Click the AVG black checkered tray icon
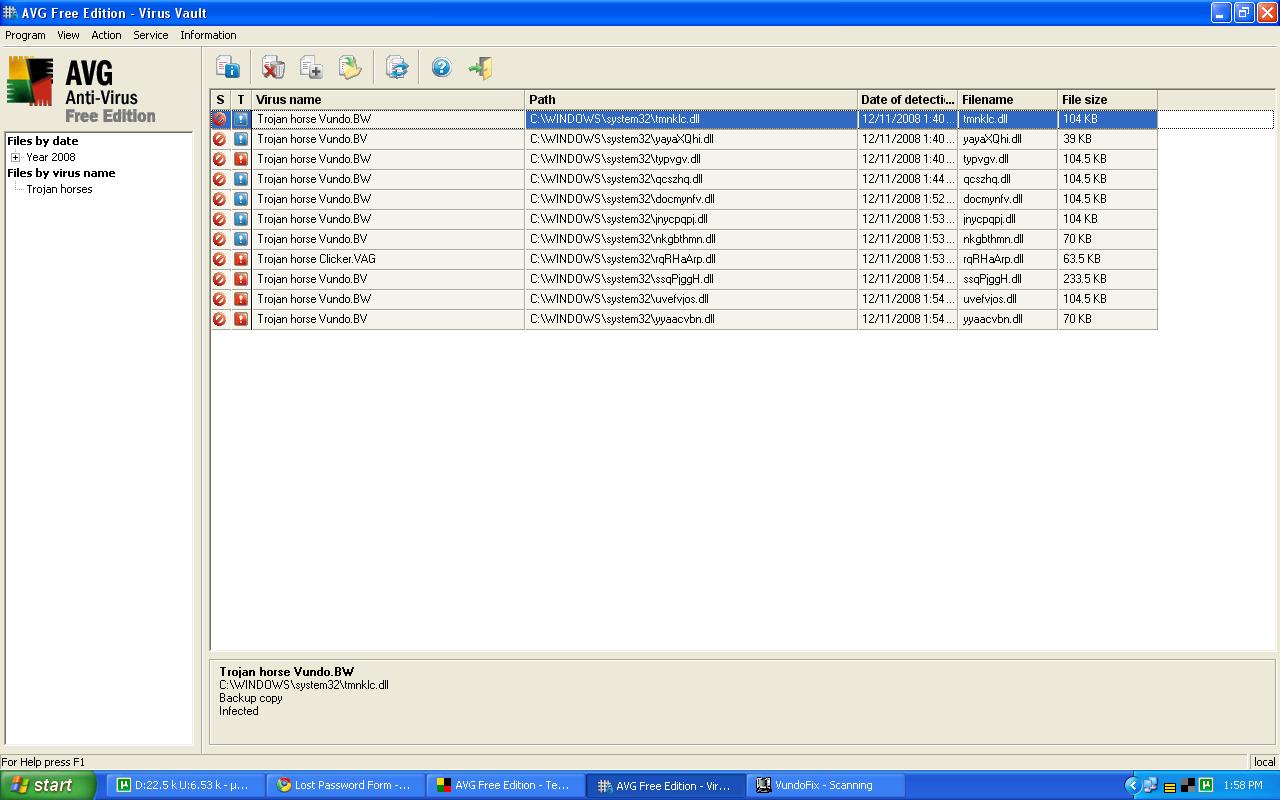The image size is (1280, 800). [1187, 785]
